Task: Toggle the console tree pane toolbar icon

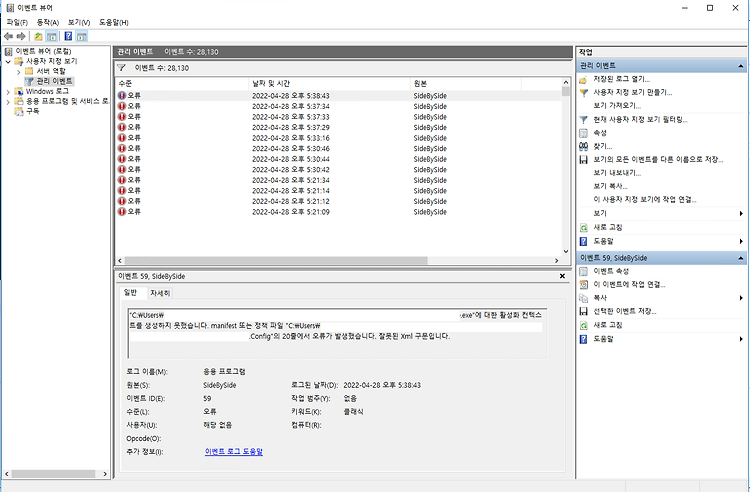Action: click(x=52, y=36)
